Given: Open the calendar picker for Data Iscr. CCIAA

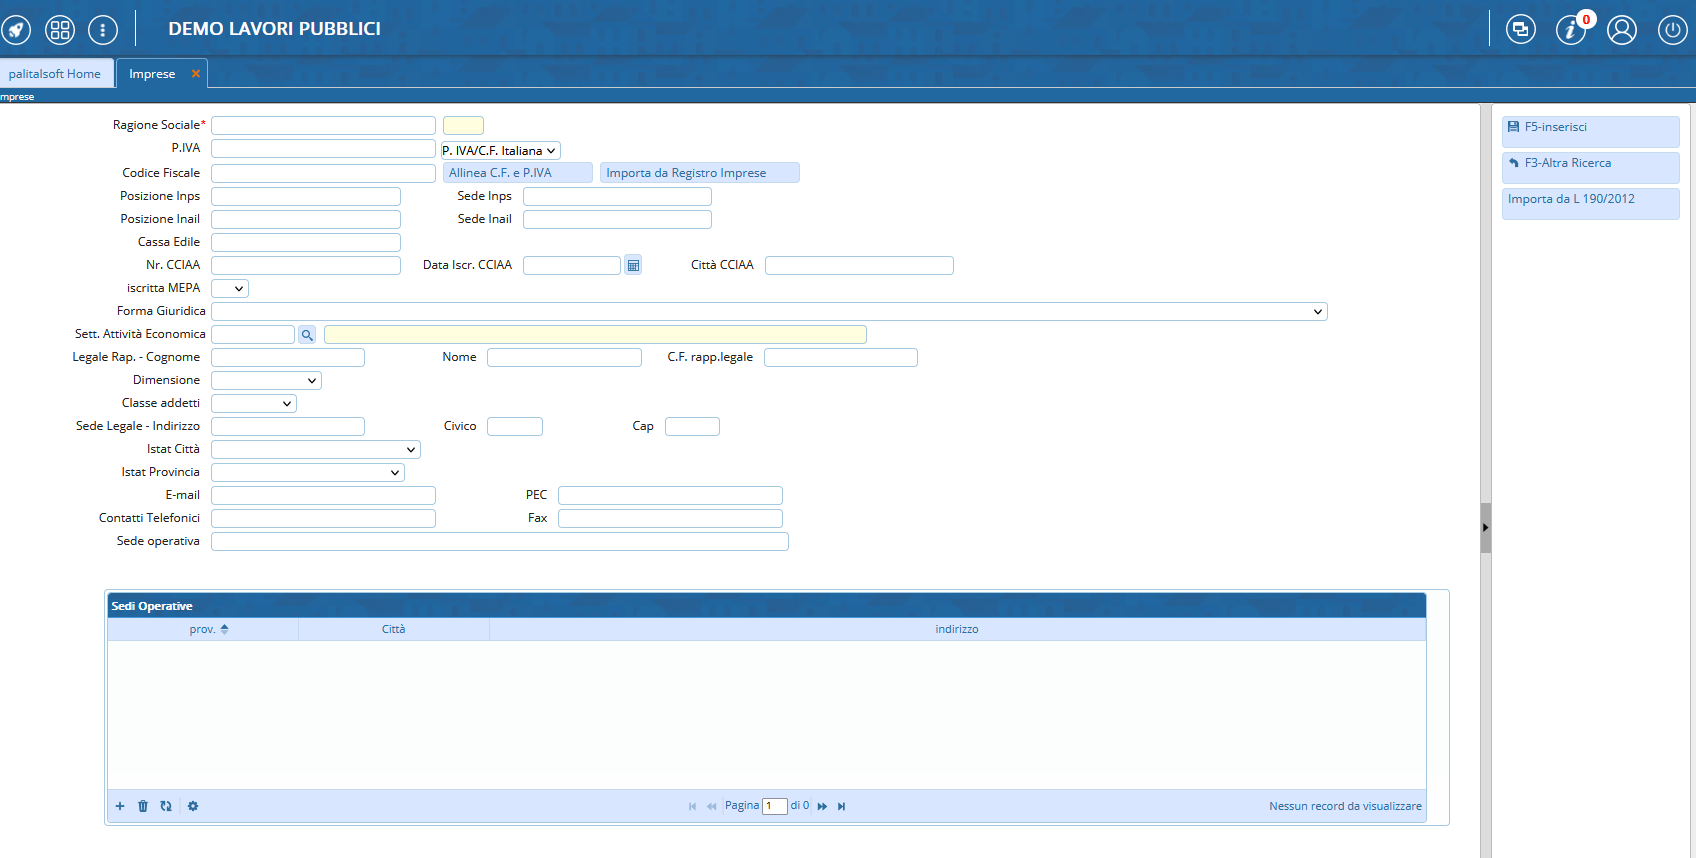Looking at the screenshot, I should (x=633, y=266).
